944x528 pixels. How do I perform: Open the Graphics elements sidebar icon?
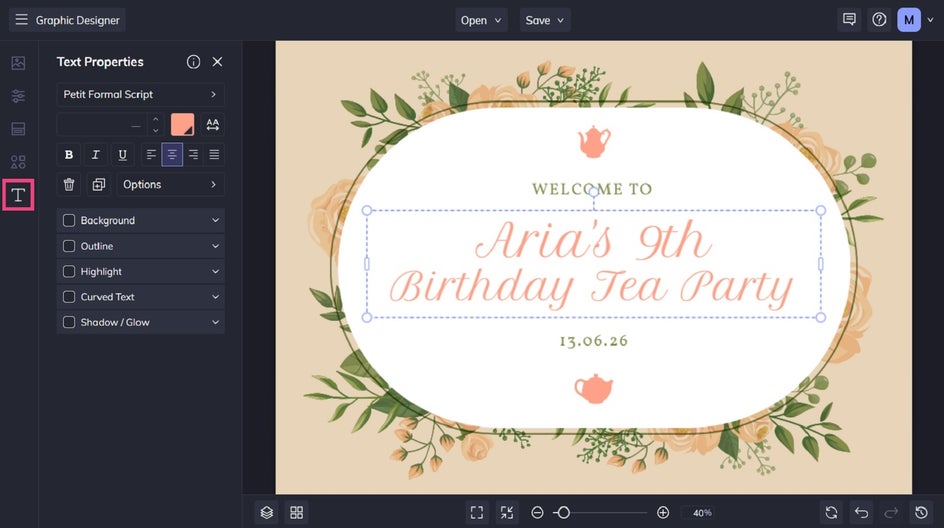18,162
